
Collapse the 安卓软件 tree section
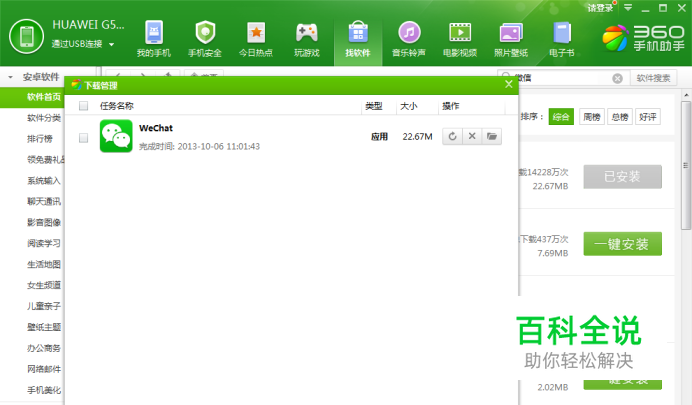pos(11,77)
